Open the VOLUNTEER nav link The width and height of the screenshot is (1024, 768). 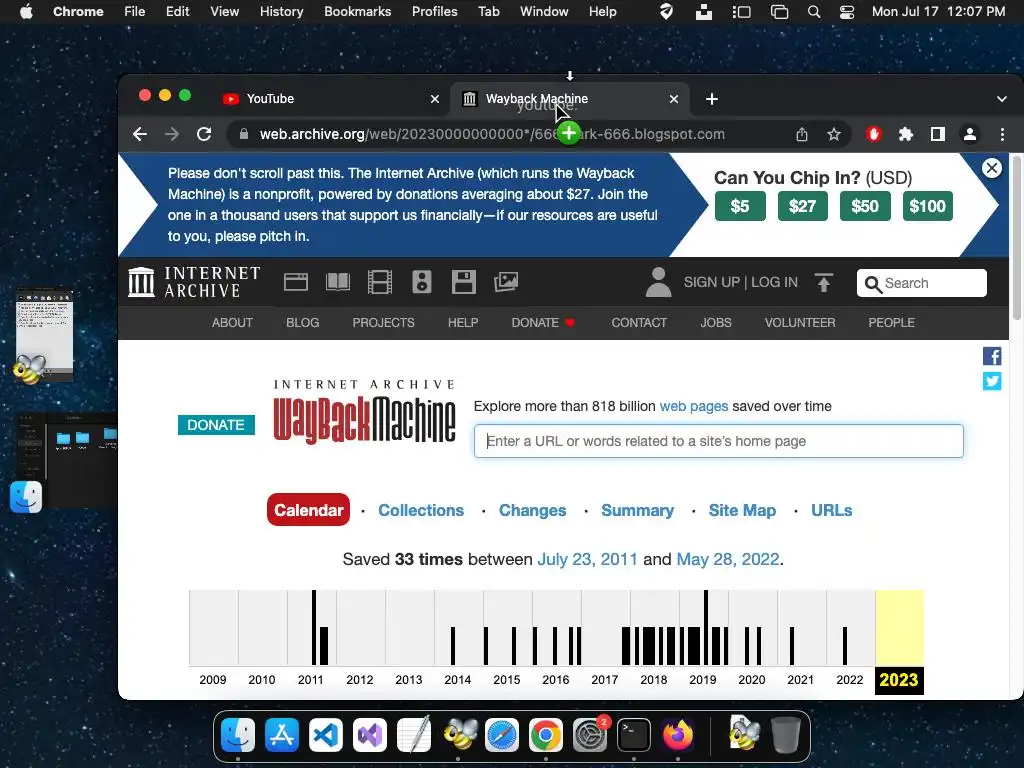(x=799, y=323)
